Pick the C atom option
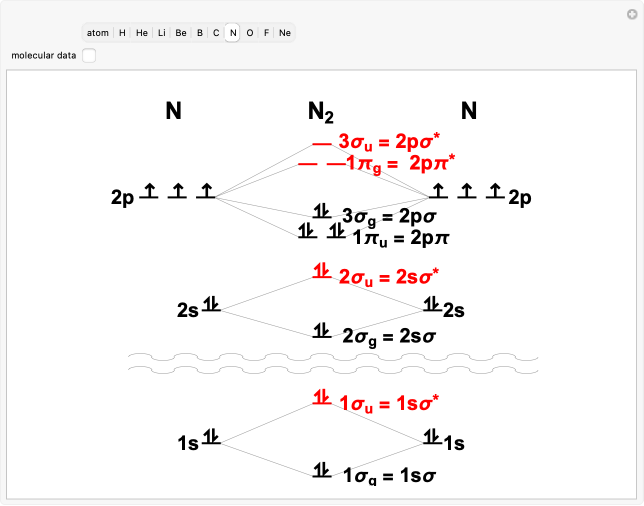This screenshot has height=506, width=644. (216, 33)
